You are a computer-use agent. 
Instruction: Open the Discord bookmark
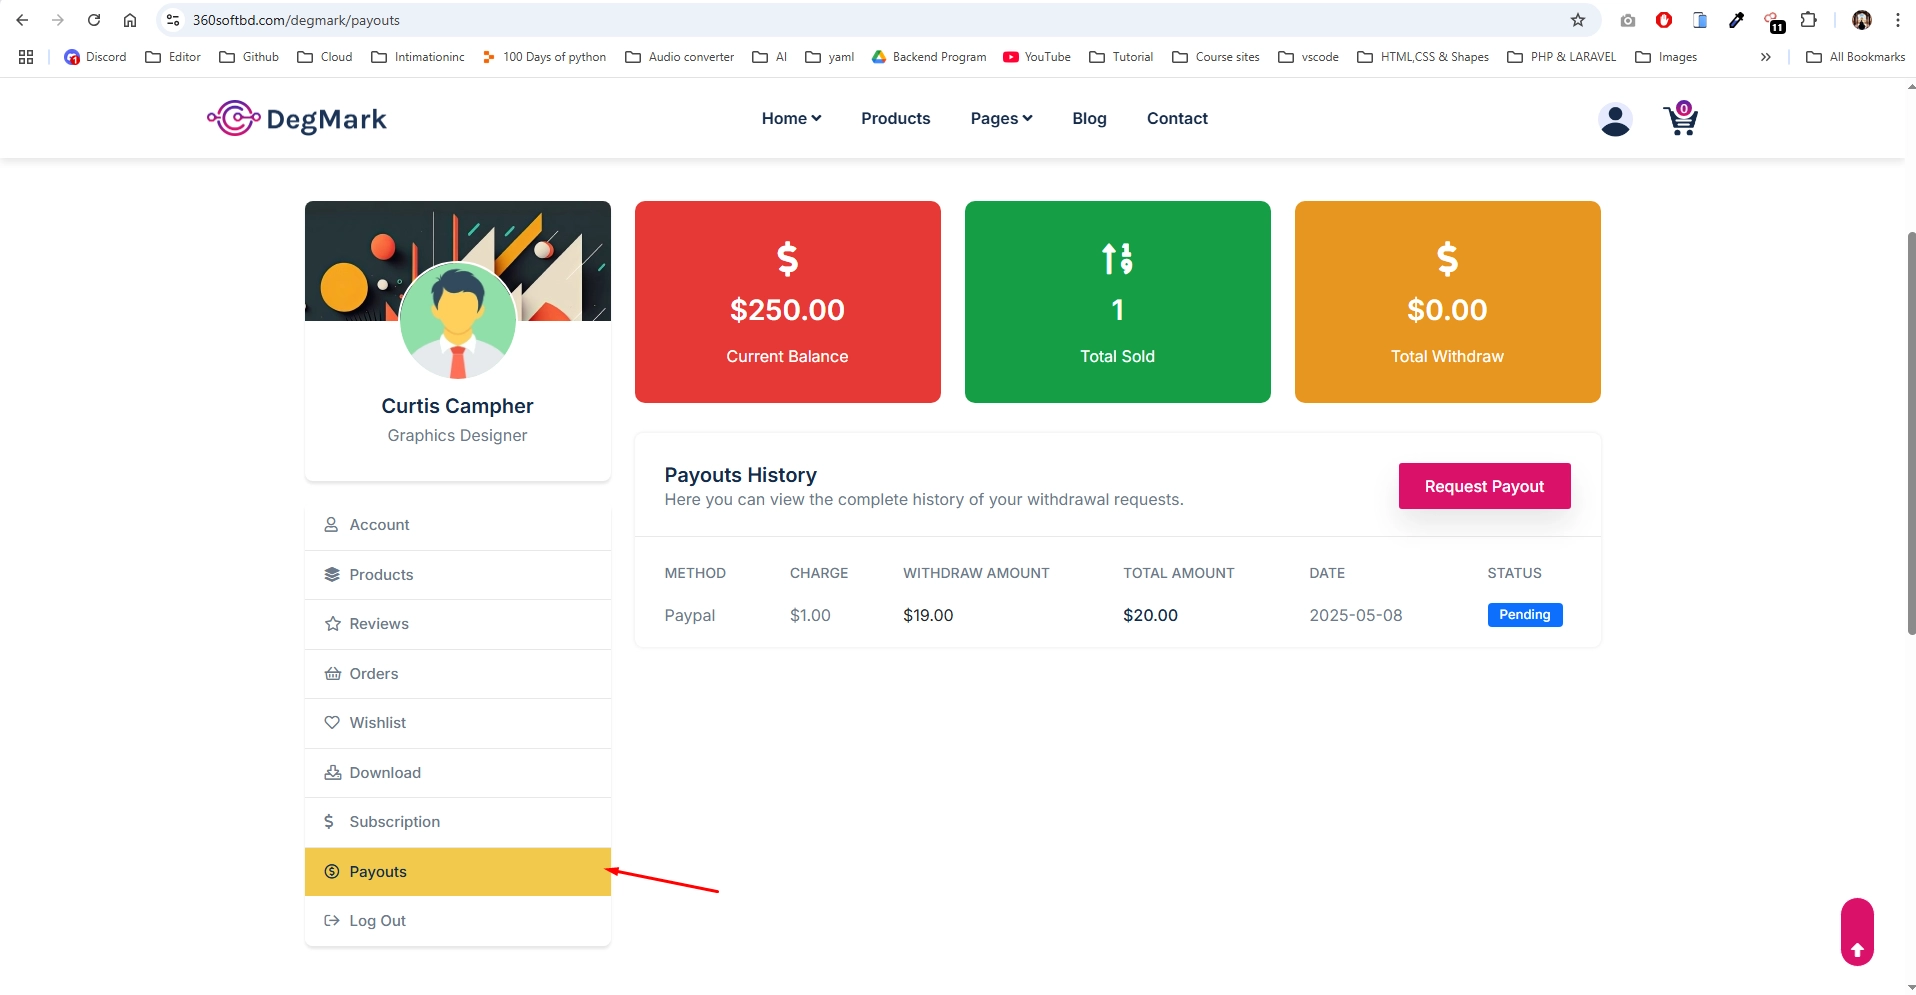pos(95,57)
